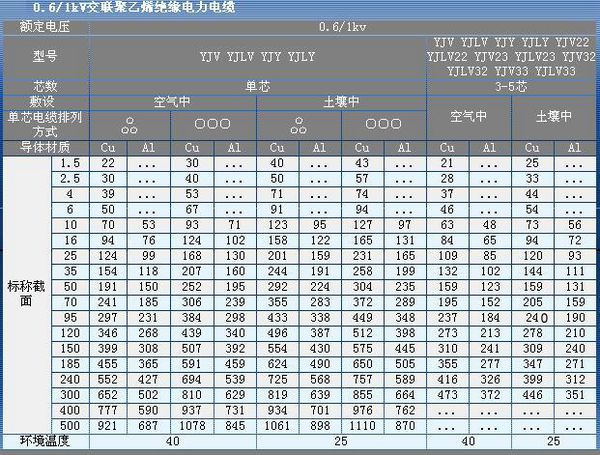Screen dimensions: 600x455
Task: Click the 3-5芯 core count cell
Action: (x=511, y=87)
